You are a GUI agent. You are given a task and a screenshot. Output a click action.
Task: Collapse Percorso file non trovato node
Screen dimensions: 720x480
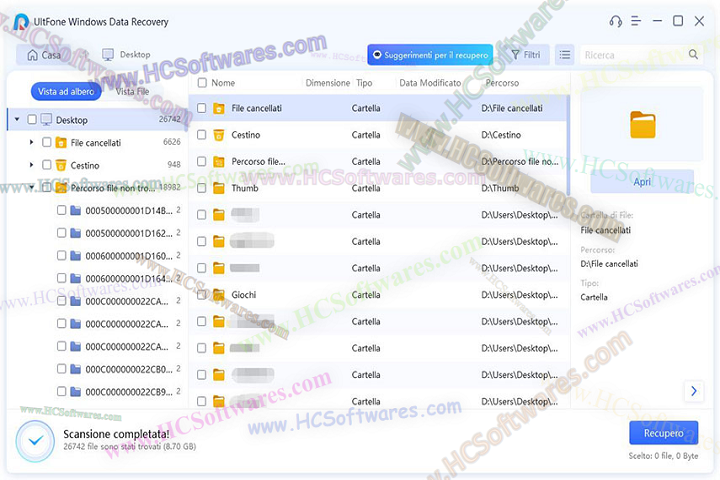(31, 187)
